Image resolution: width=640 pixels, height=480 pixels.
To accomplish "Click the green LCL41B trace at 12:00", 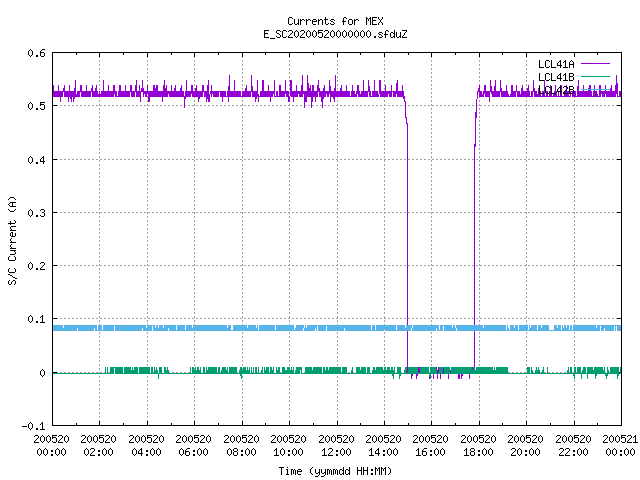I will (x=337, y=370).
